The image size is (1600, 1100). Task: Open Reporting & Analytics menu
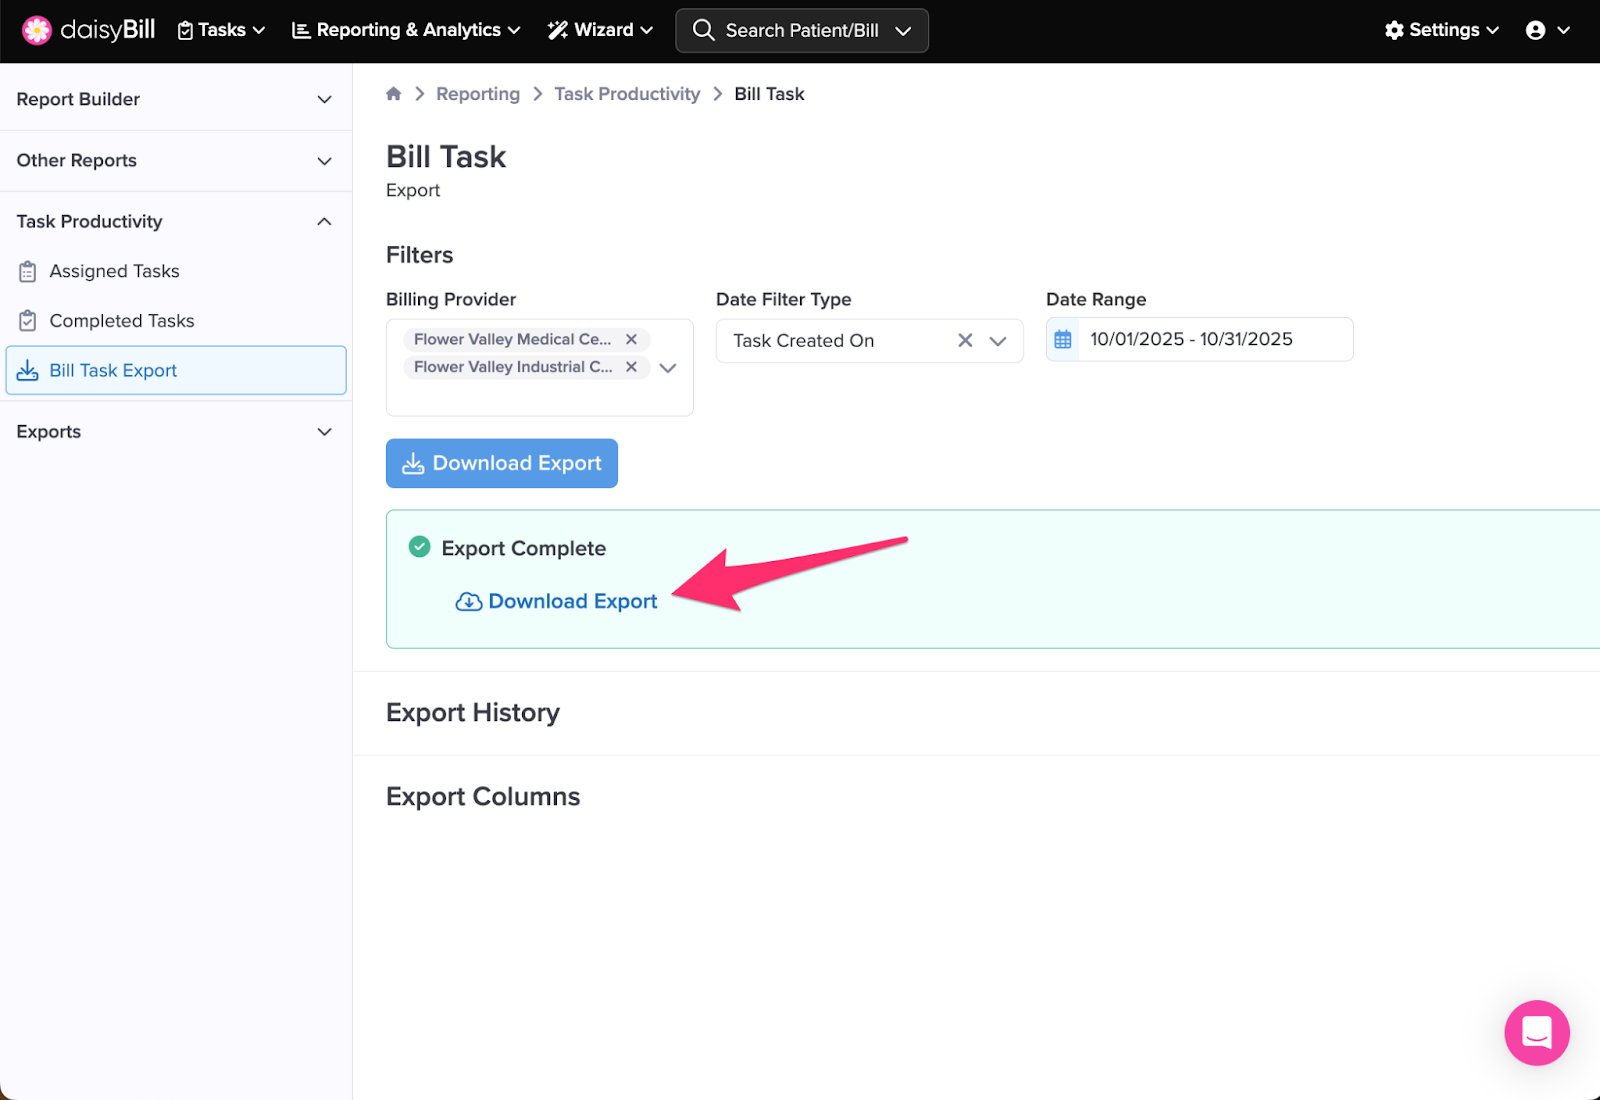406,30
